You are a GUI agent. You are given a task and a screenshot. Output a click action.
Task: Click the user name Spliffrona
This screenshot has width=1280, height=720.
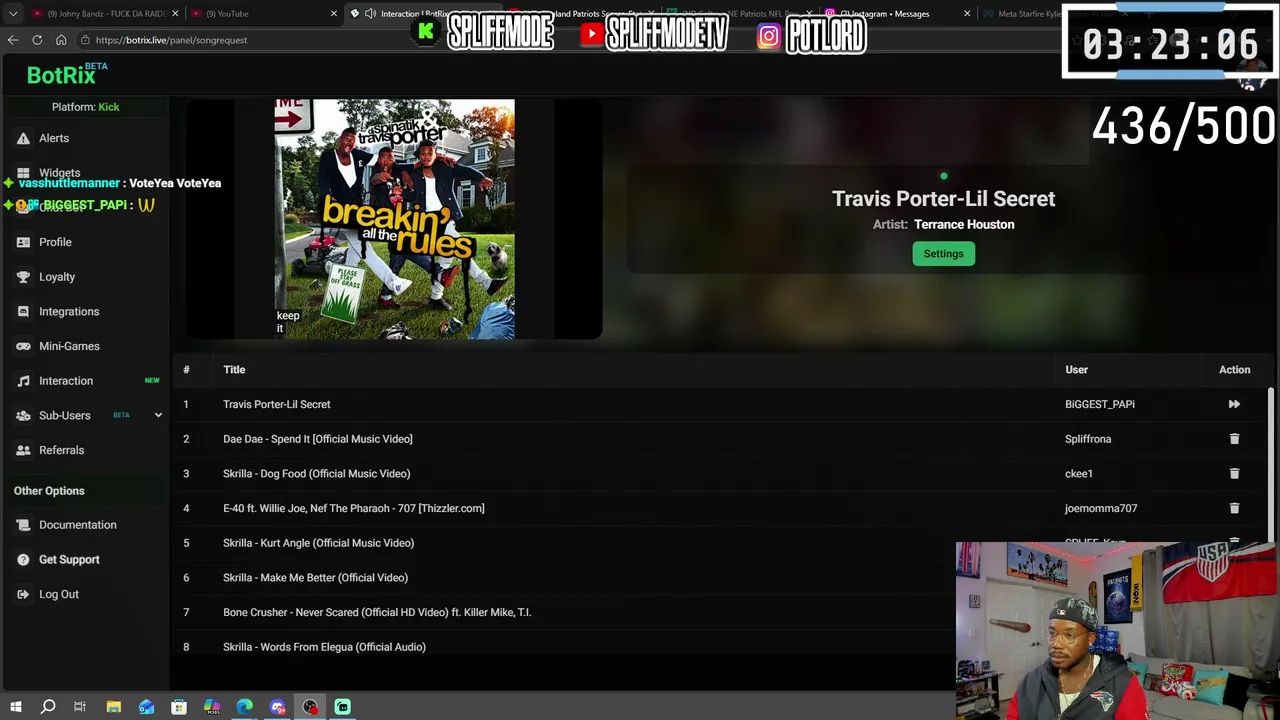point(1088,439)
